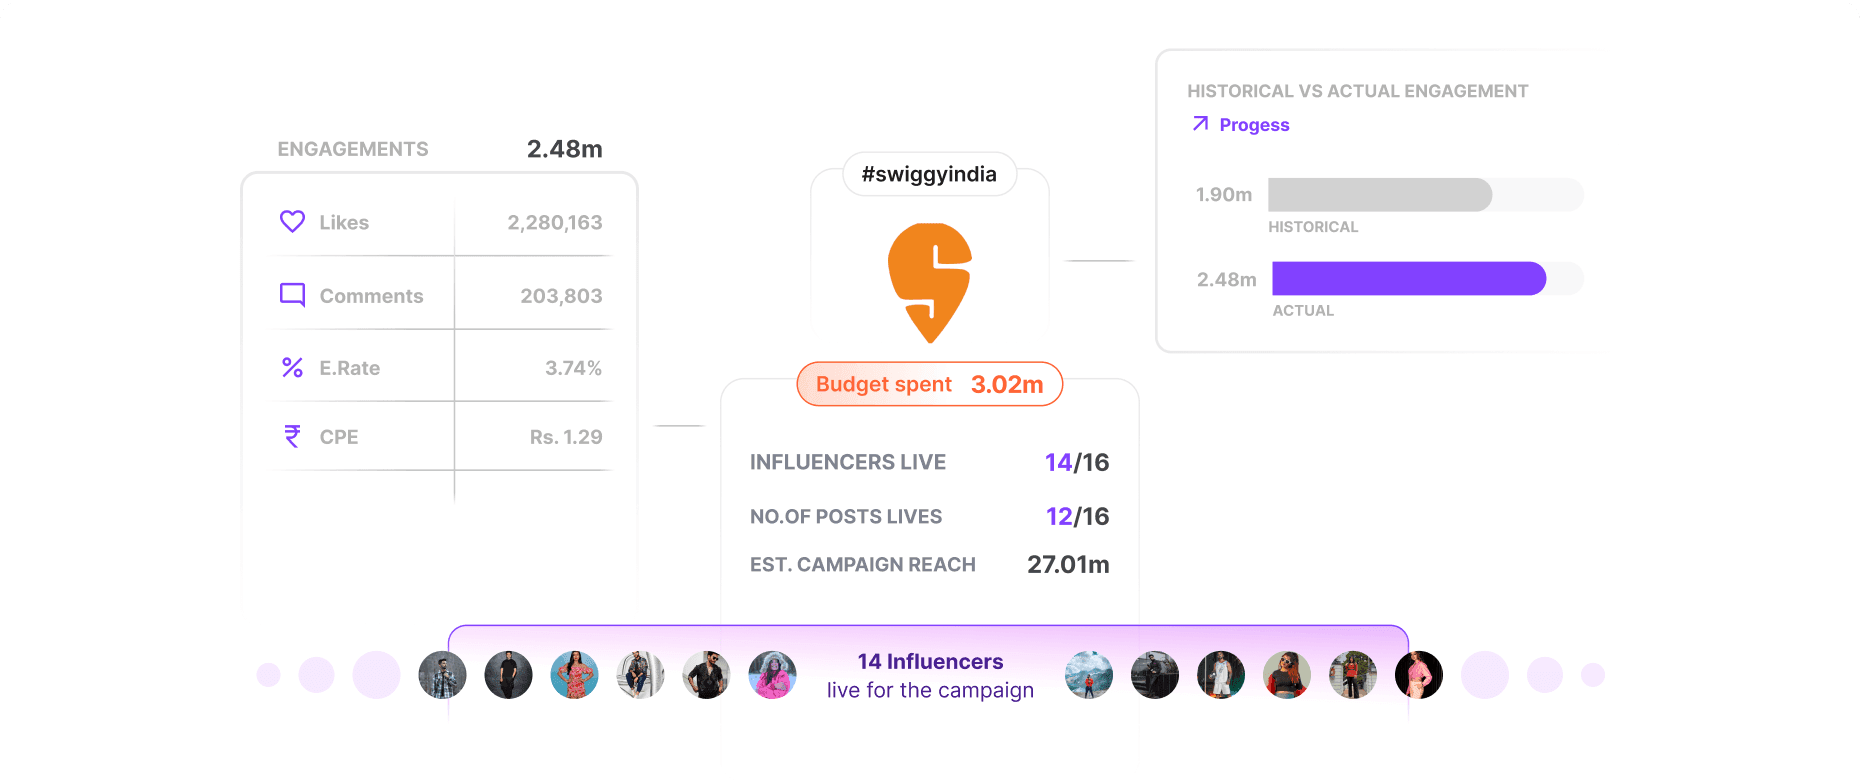Click the Comments speech bubble icon
The image size is (1860, 784).
coord(292,295)
